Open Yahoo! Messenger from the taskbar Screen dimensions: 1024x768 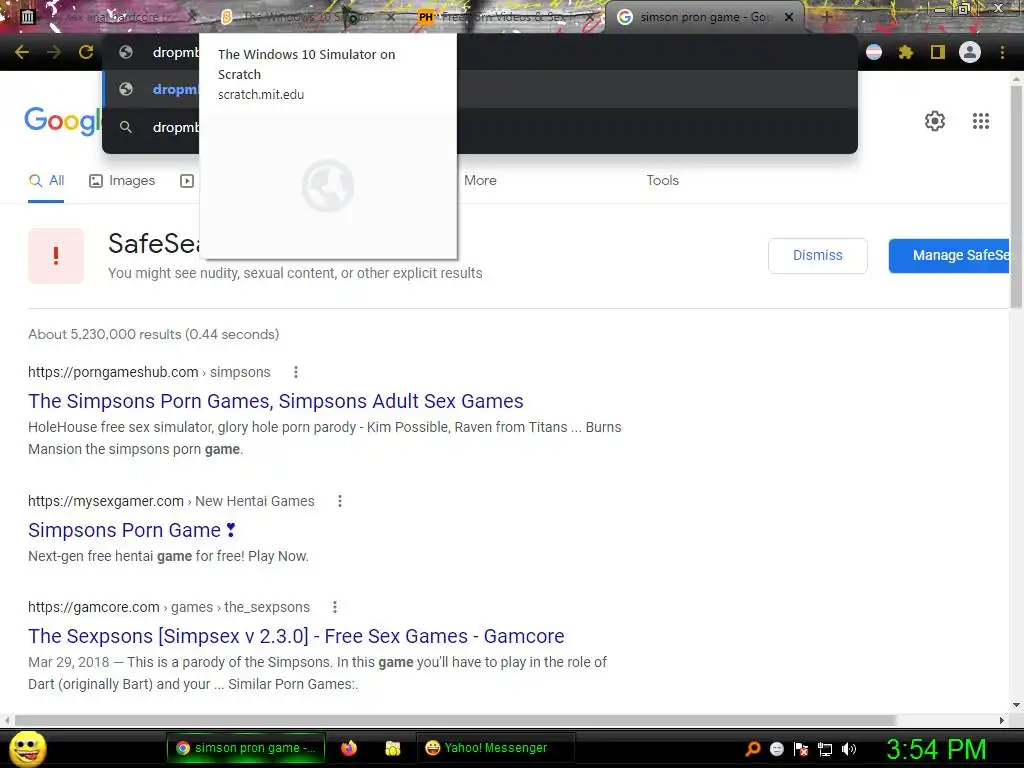(x=495, y=748)
